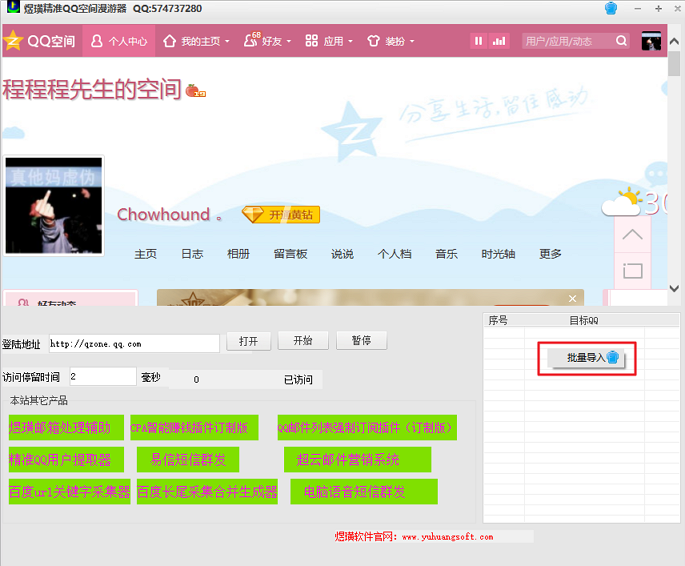Click browser scrollbar down arrow
The width and height of the screenshot is (685, 566).
[674, 288]
